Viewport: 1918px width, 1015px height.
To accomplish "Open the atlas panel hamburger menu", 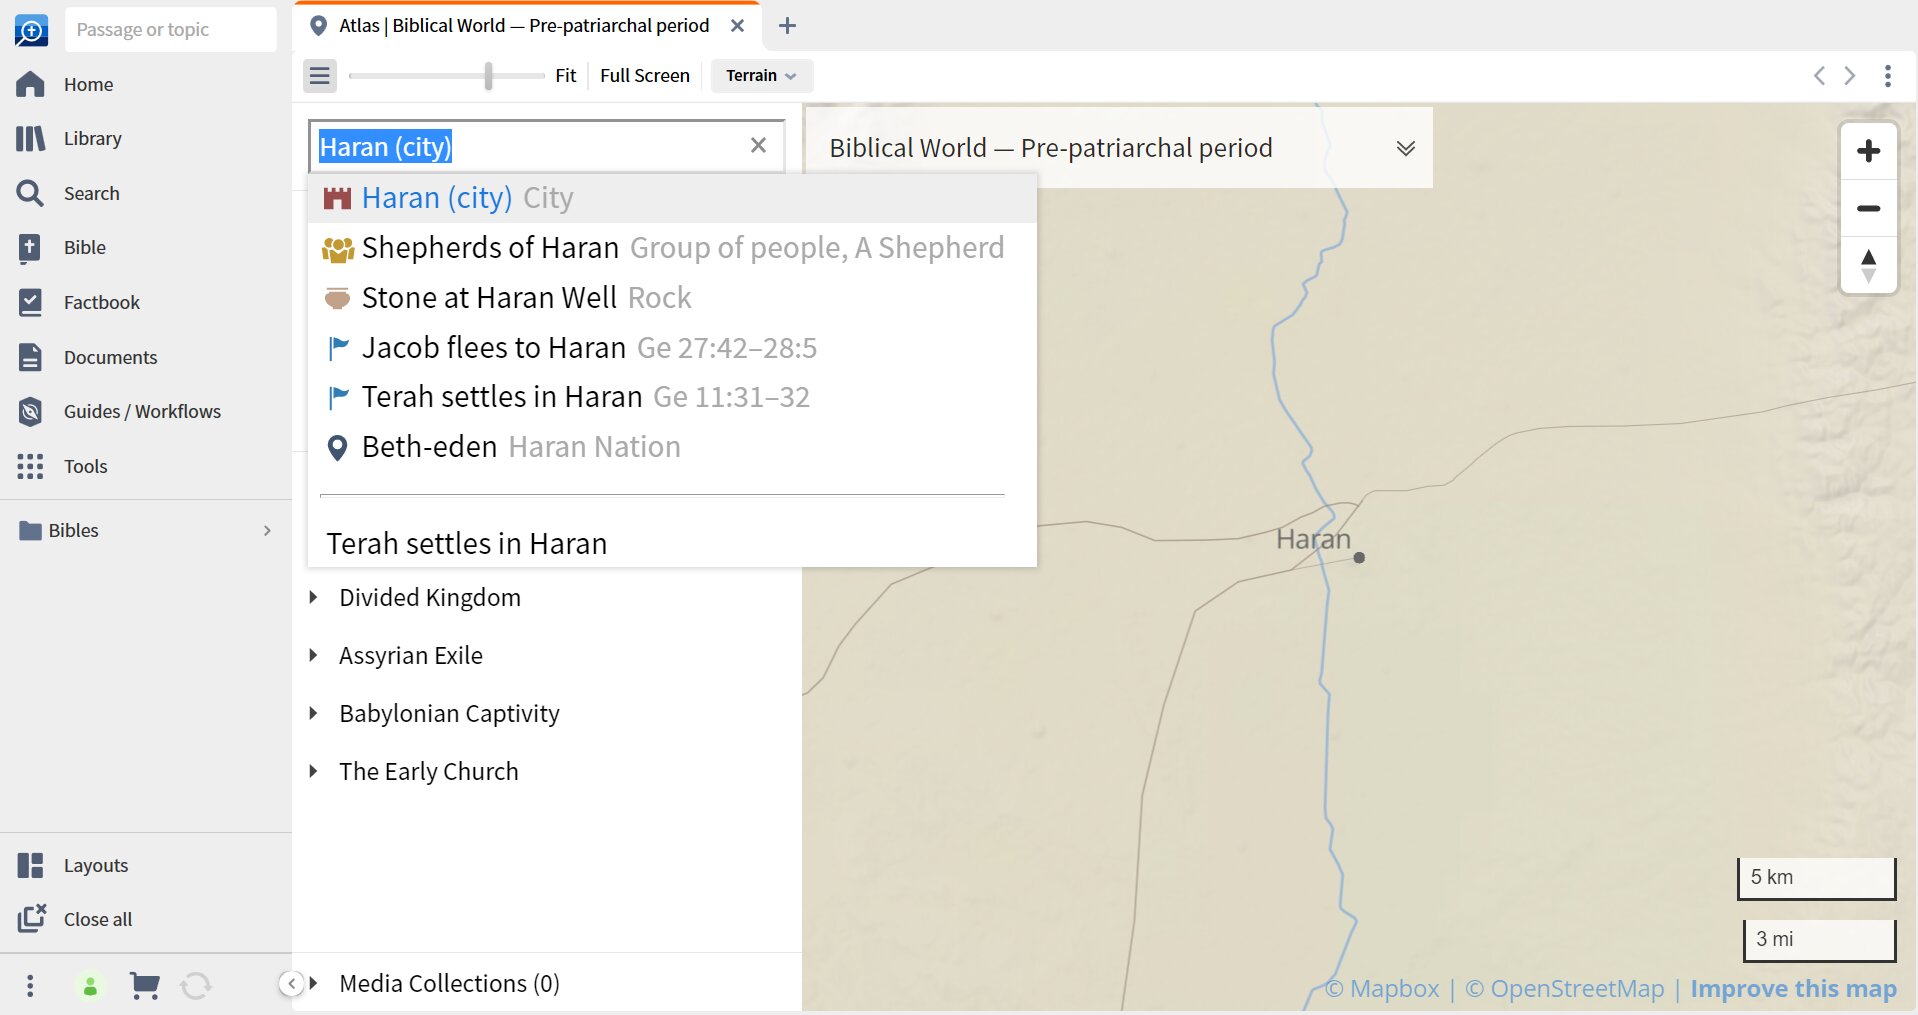I will point(319,75).
